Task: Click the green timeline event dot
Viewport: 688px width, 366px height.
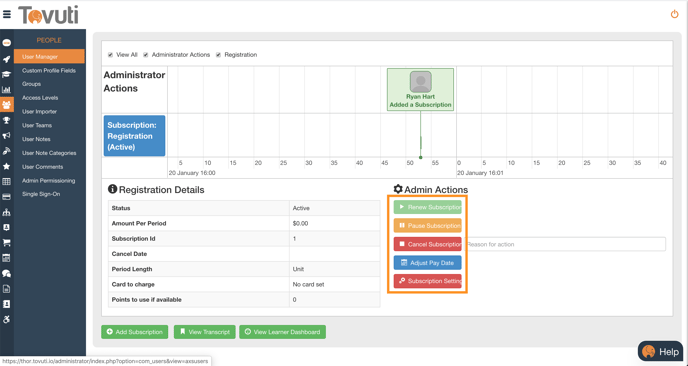Action: point(421,157)
